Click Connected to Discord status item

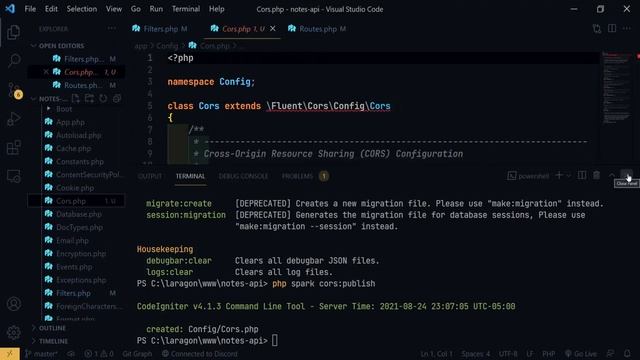pos(200,354)
